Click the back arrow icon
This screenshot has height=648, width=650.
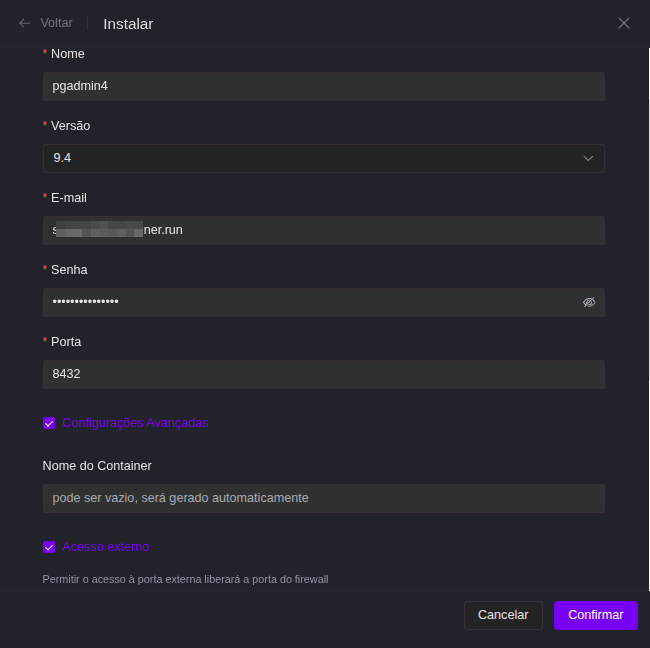coord(24,23)
